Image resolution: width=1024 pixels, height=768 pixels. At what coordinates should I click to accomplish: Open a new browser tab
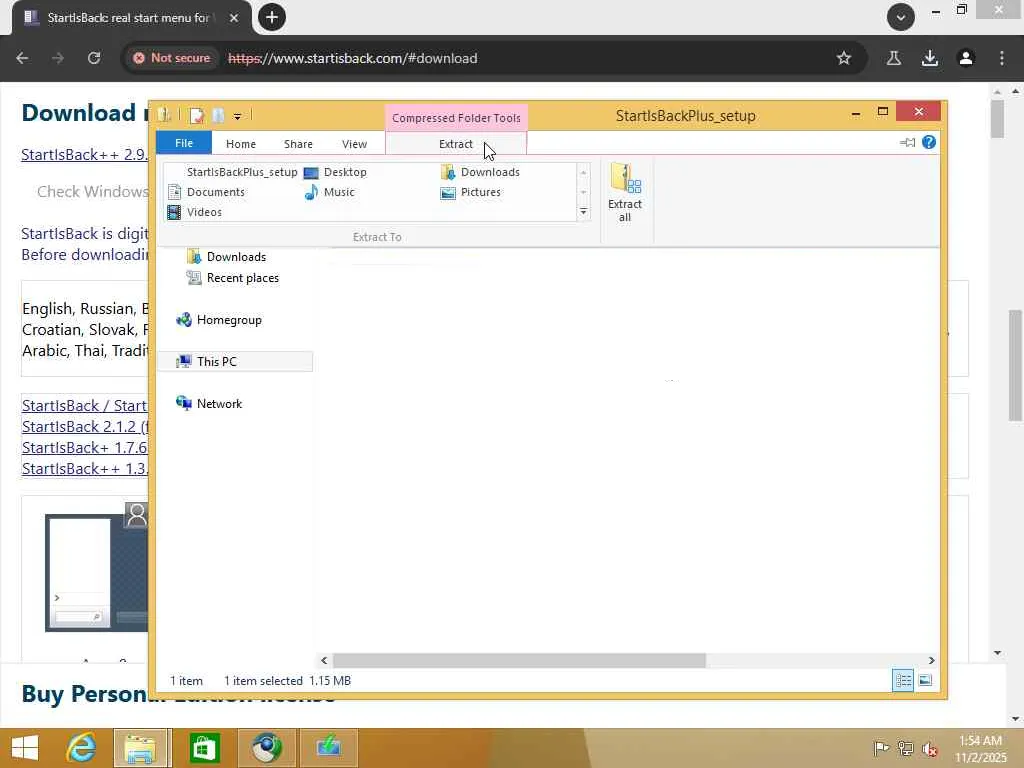coord(272,17)
